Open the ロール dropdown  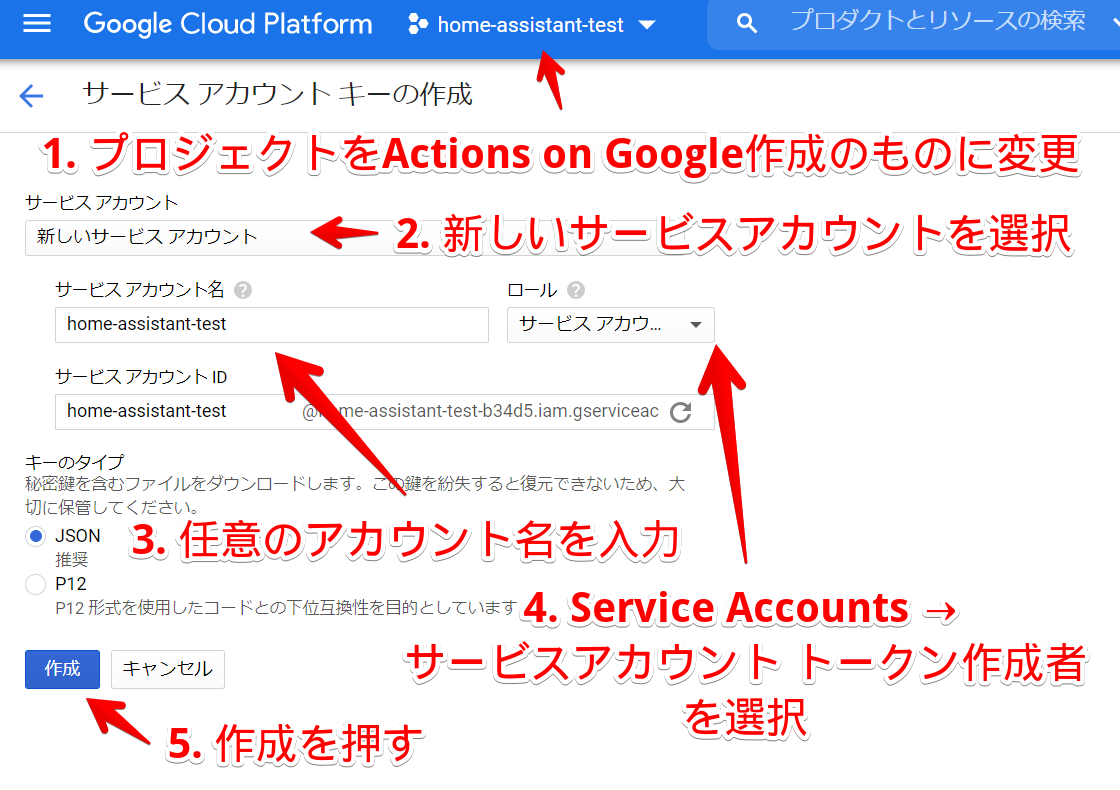pos(611,324)
